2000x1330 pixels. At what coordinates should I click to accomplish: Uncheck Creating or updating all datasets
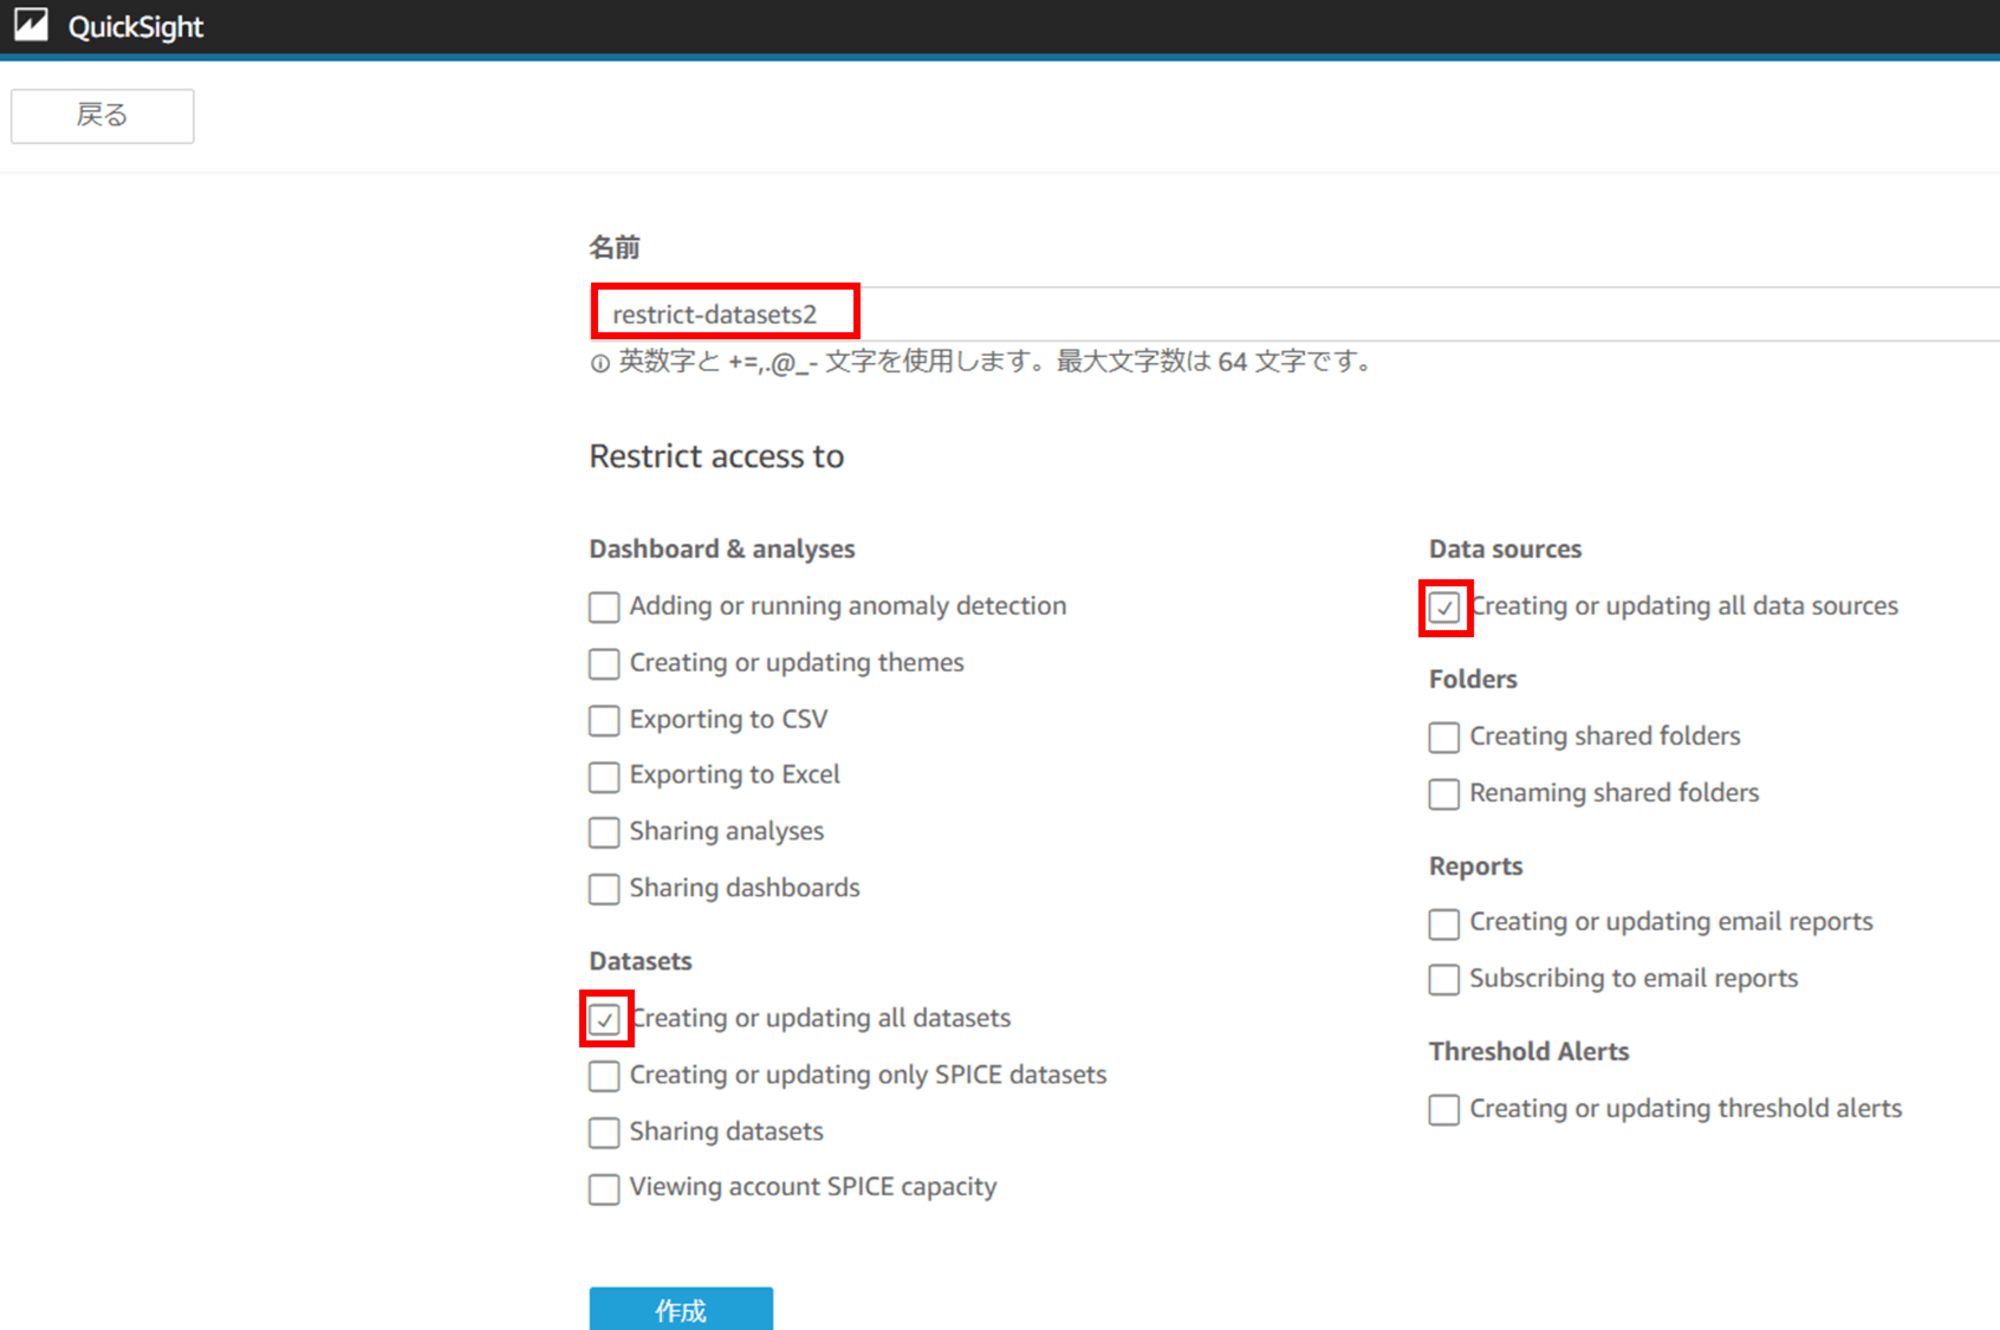coord(604,1019)
